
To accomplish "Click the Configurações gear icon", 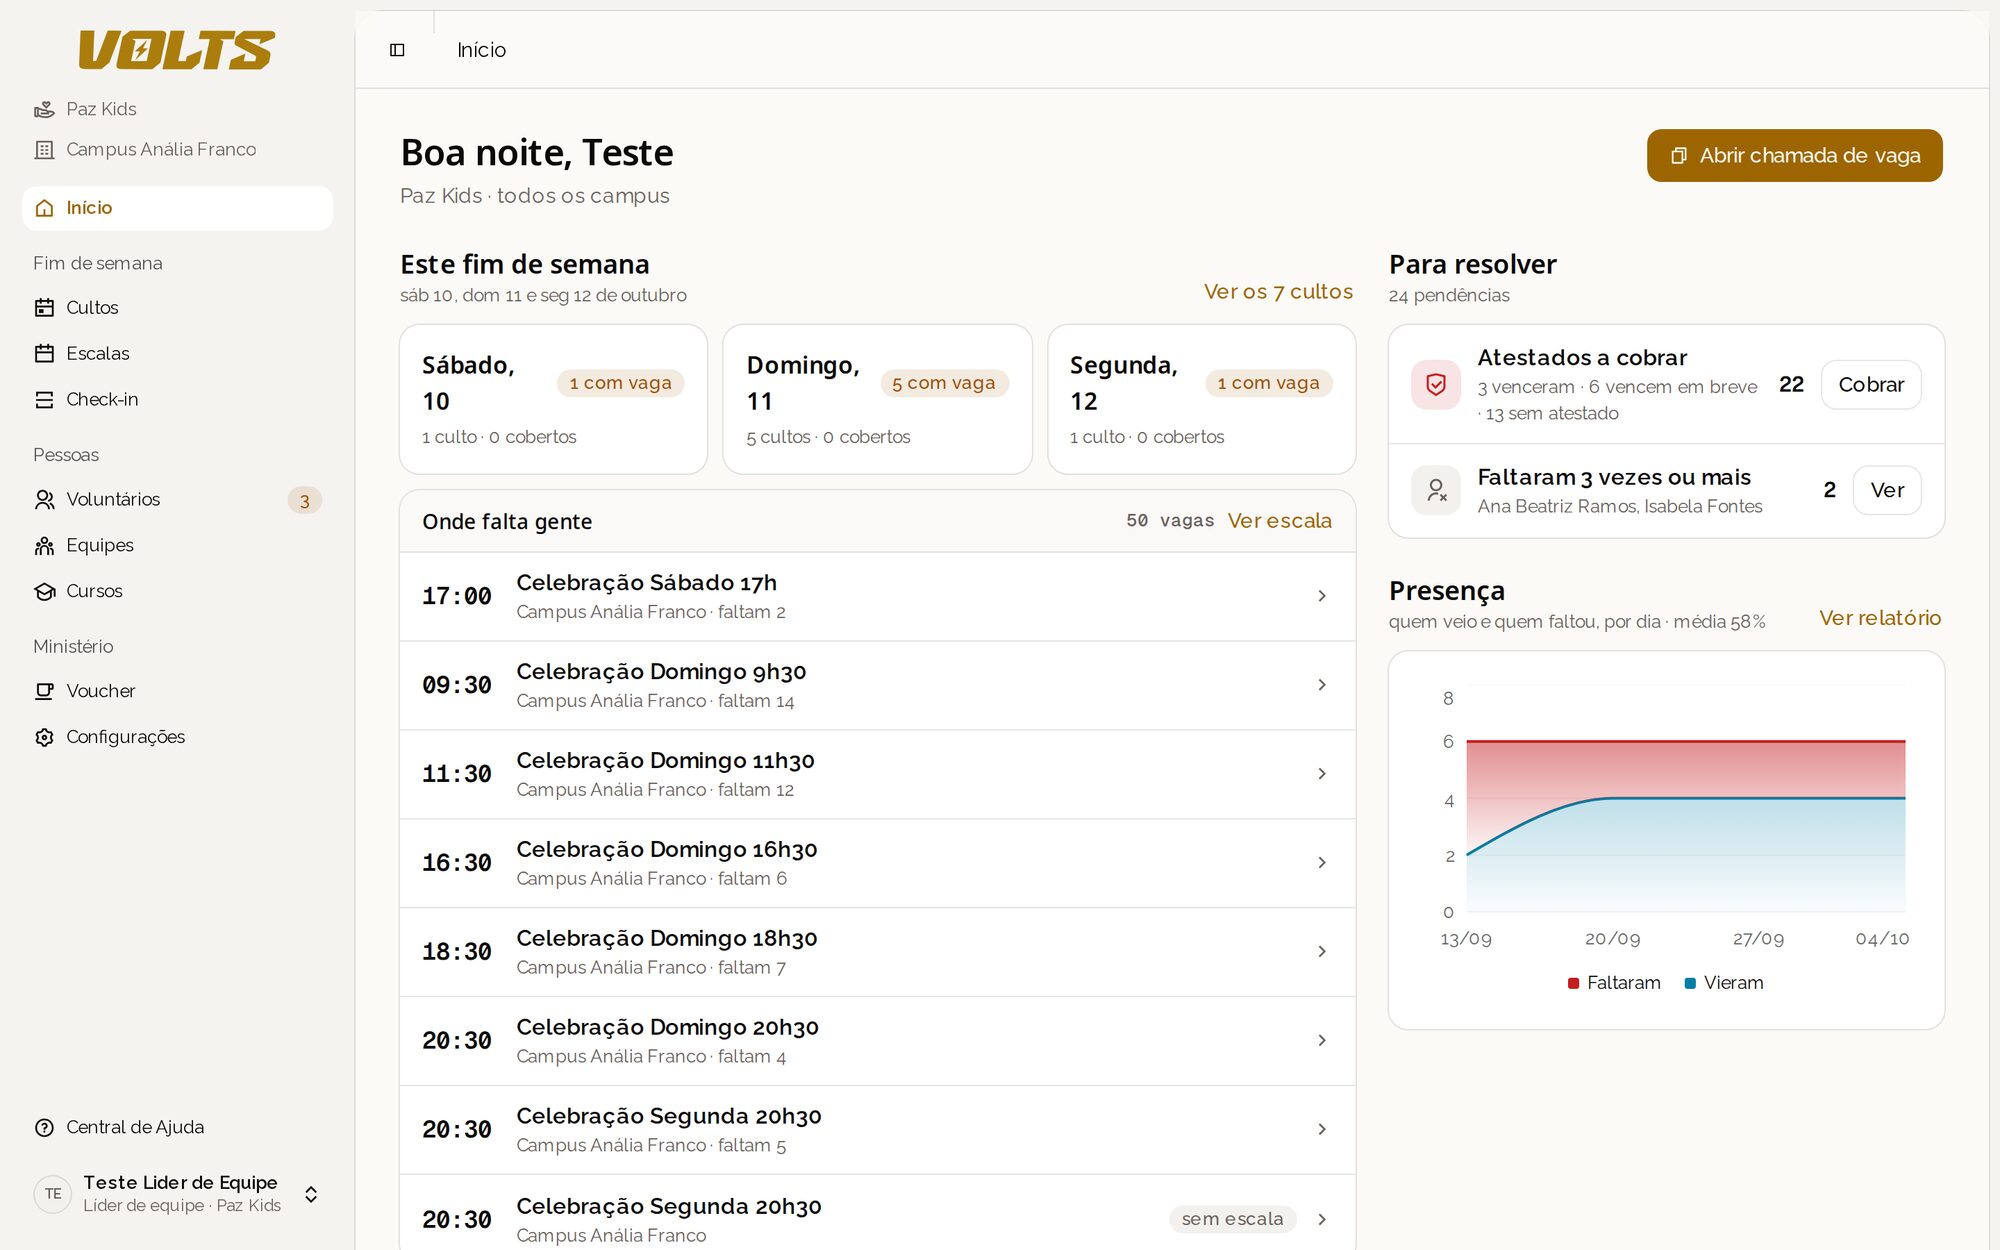I will tap(44, 737).
